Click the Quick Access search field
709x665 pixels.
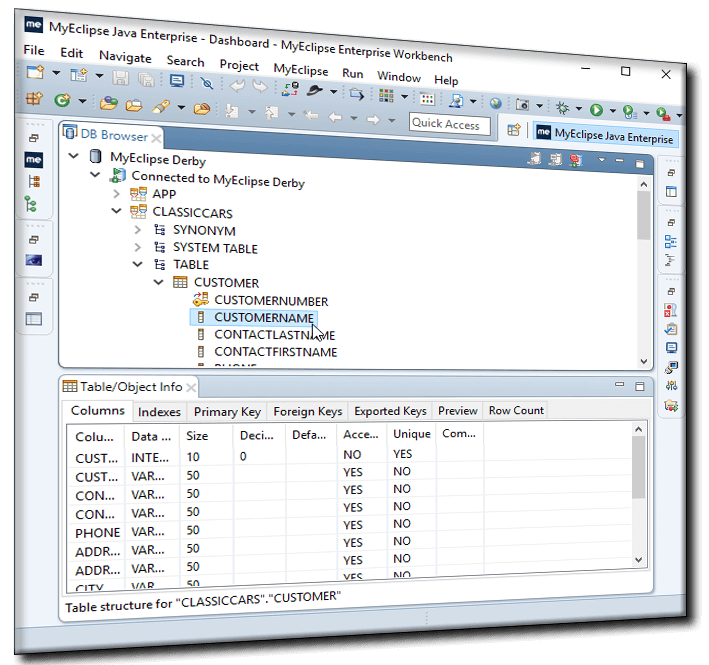tap(449, 124)
